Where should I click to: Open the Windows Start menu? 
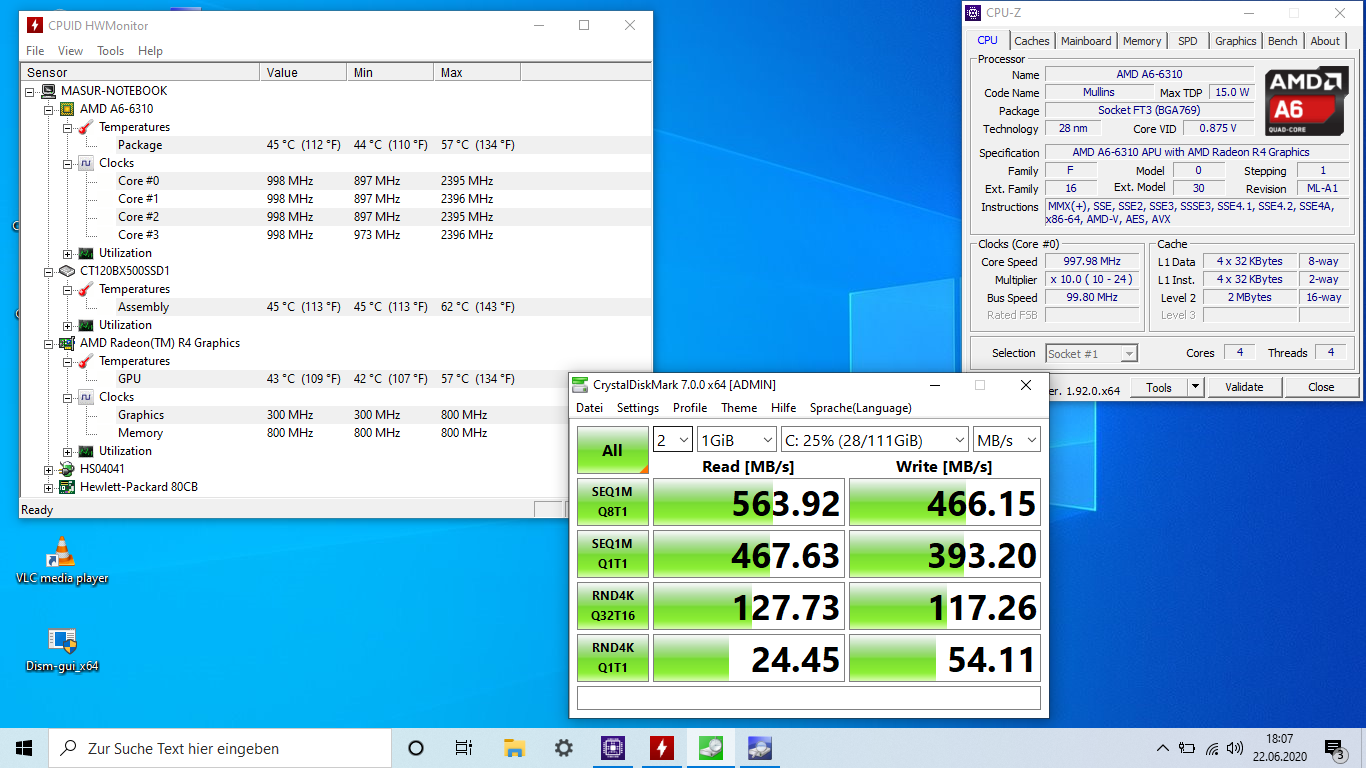tap(24, 748)
